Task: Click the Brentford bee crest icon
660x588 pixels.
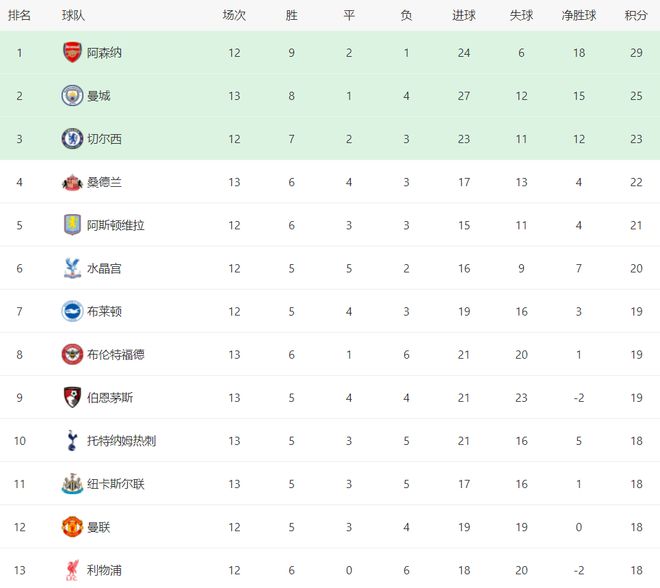Action: (72, 354)
